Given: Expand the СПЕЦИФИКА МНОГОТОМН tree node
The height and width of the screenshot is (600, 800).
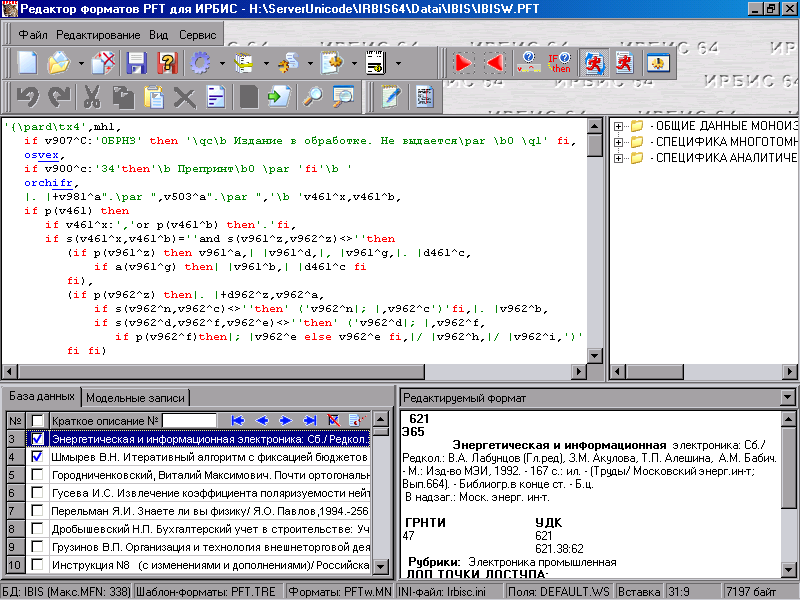Looking at the screenshot, I should point(619,143).
